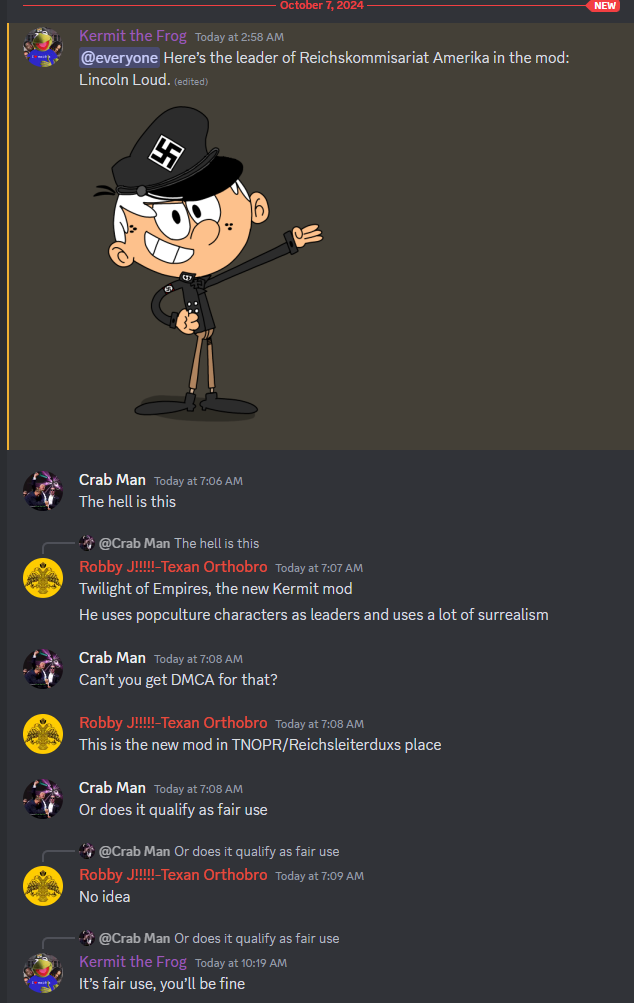Jump to quoted reply above "No idea"
Image resolution: width=634 pixels, height=1003 pixels.
(x=257, y=851)
